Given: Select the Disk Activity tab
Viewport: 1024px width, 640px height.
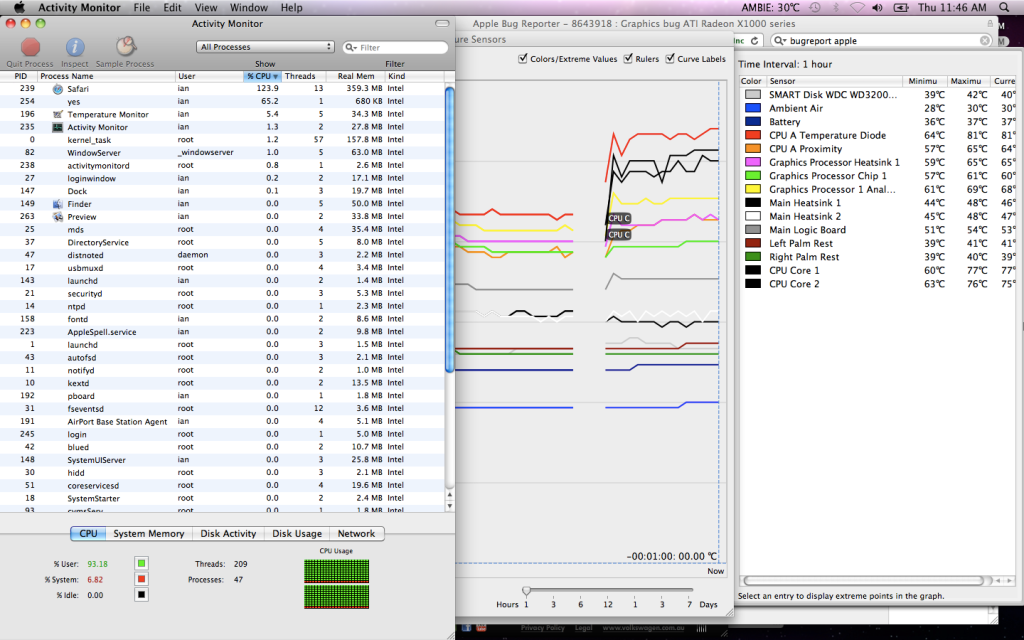Looking at the screenshot, I should click(228, 534).
